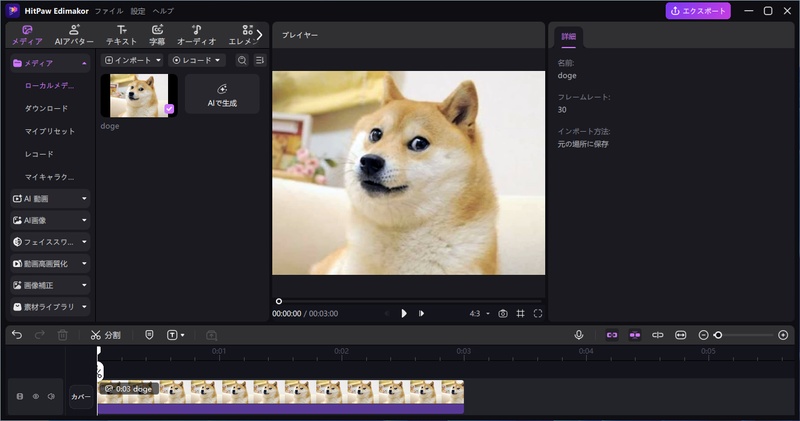800x421 pixels.
Task: Select the 詳細 tab
Action: tap(568, 37)
